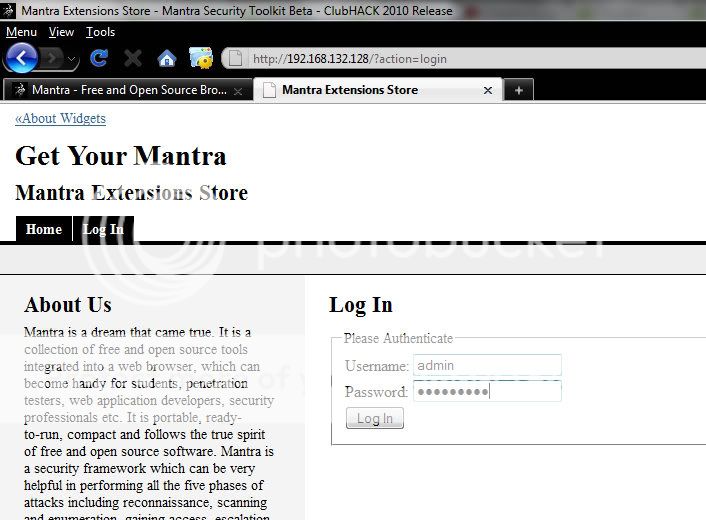Screen dimensions: 706x520
Task: Select the Home navigation tab on the page
Action: click(x=44, y=230)
